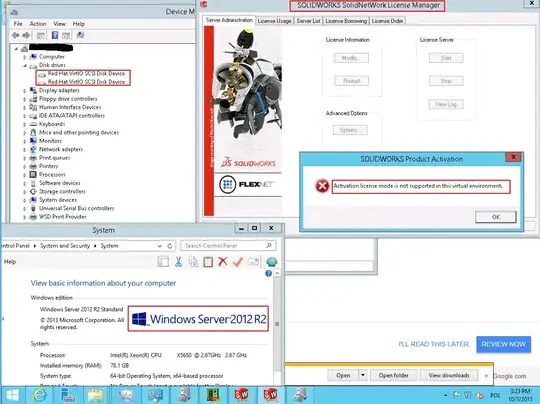Expand the Storage controllers node
This screenshot has width=540, height=404.
click(x=24, y=192)
